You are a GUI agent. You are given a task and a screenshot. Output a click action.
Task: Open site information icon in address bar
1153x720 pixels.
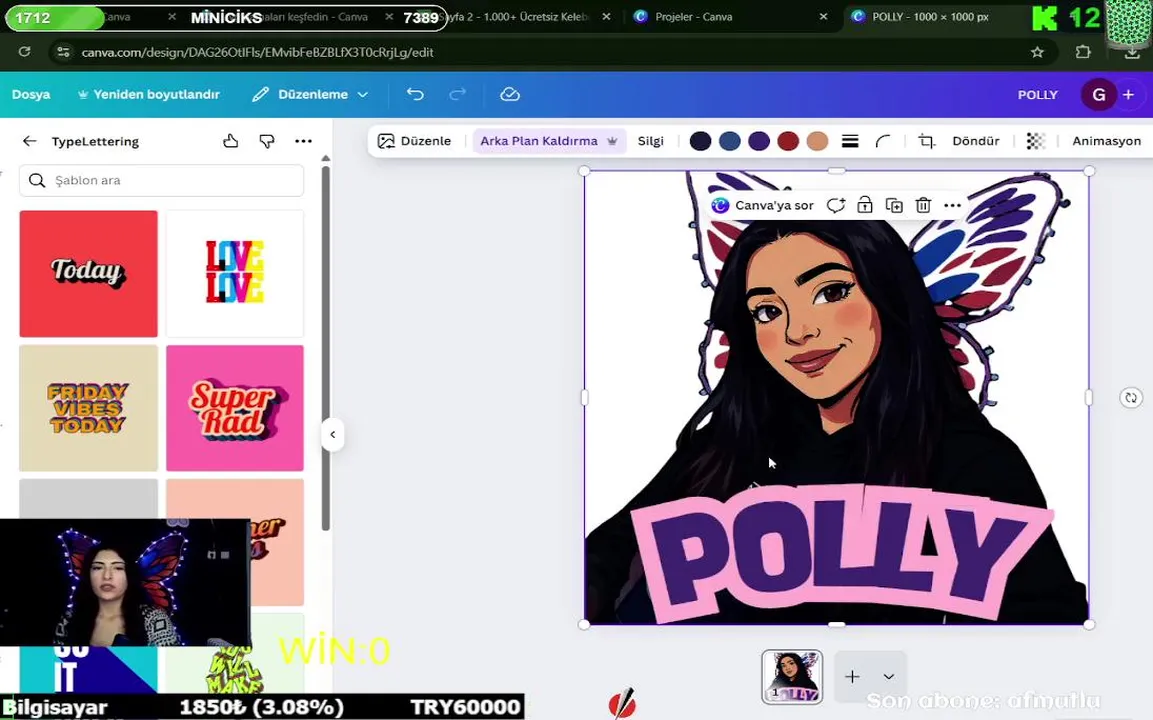[x=63, y=51]
